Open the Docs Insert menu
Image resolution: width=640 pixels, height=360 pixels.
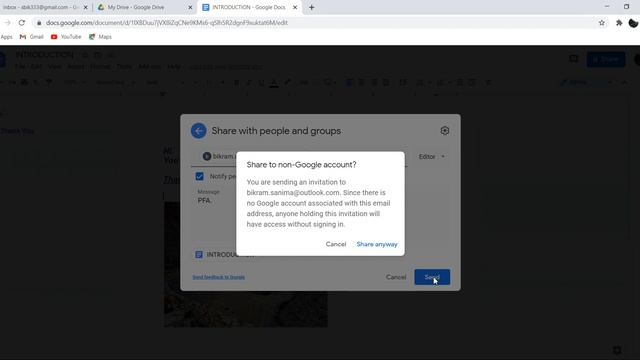(76, 67)
